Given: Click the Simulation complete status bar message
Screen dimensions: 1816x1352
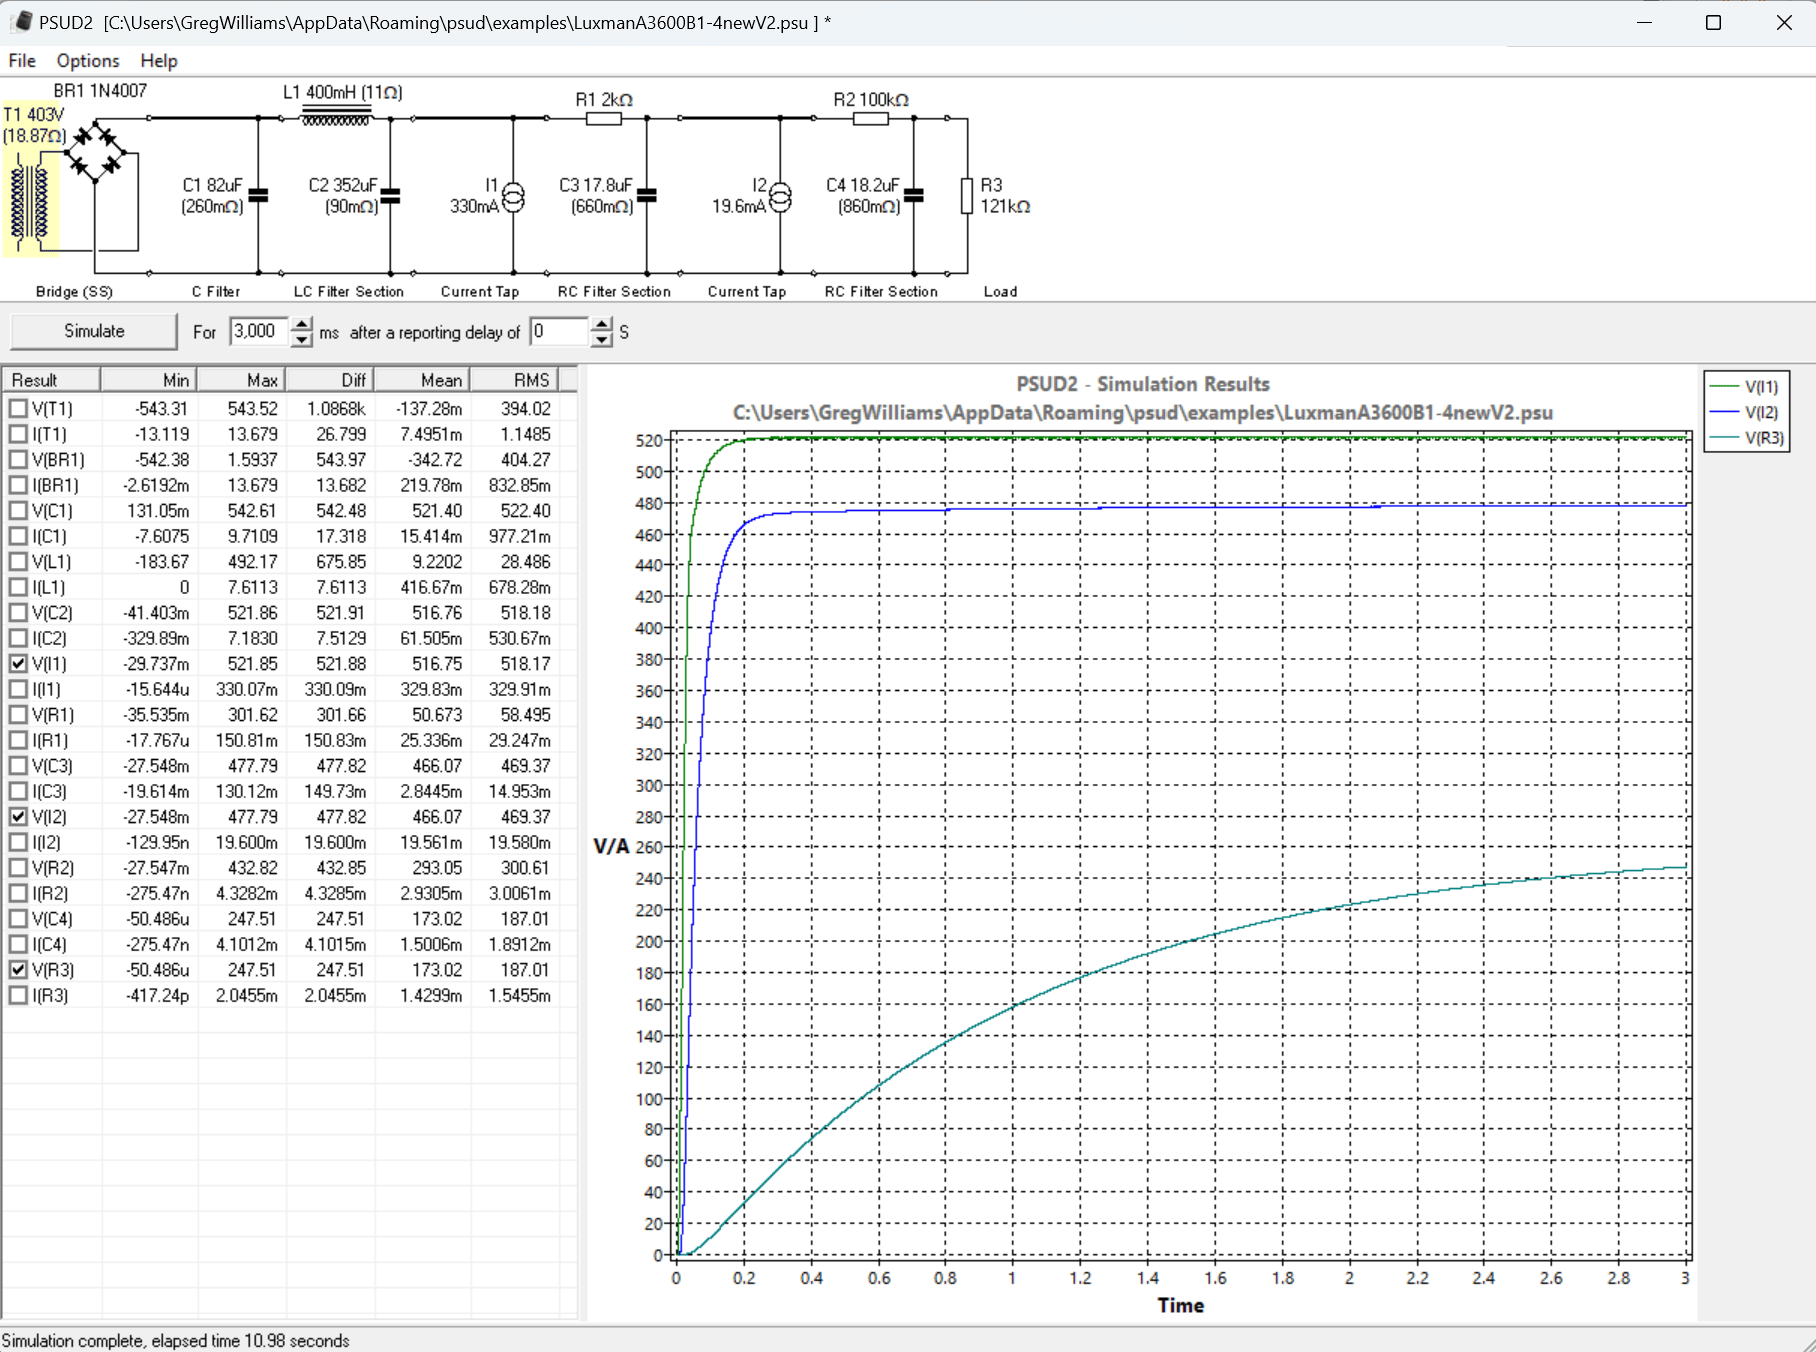Looking at the screenshot, I should click(176, 1341).
